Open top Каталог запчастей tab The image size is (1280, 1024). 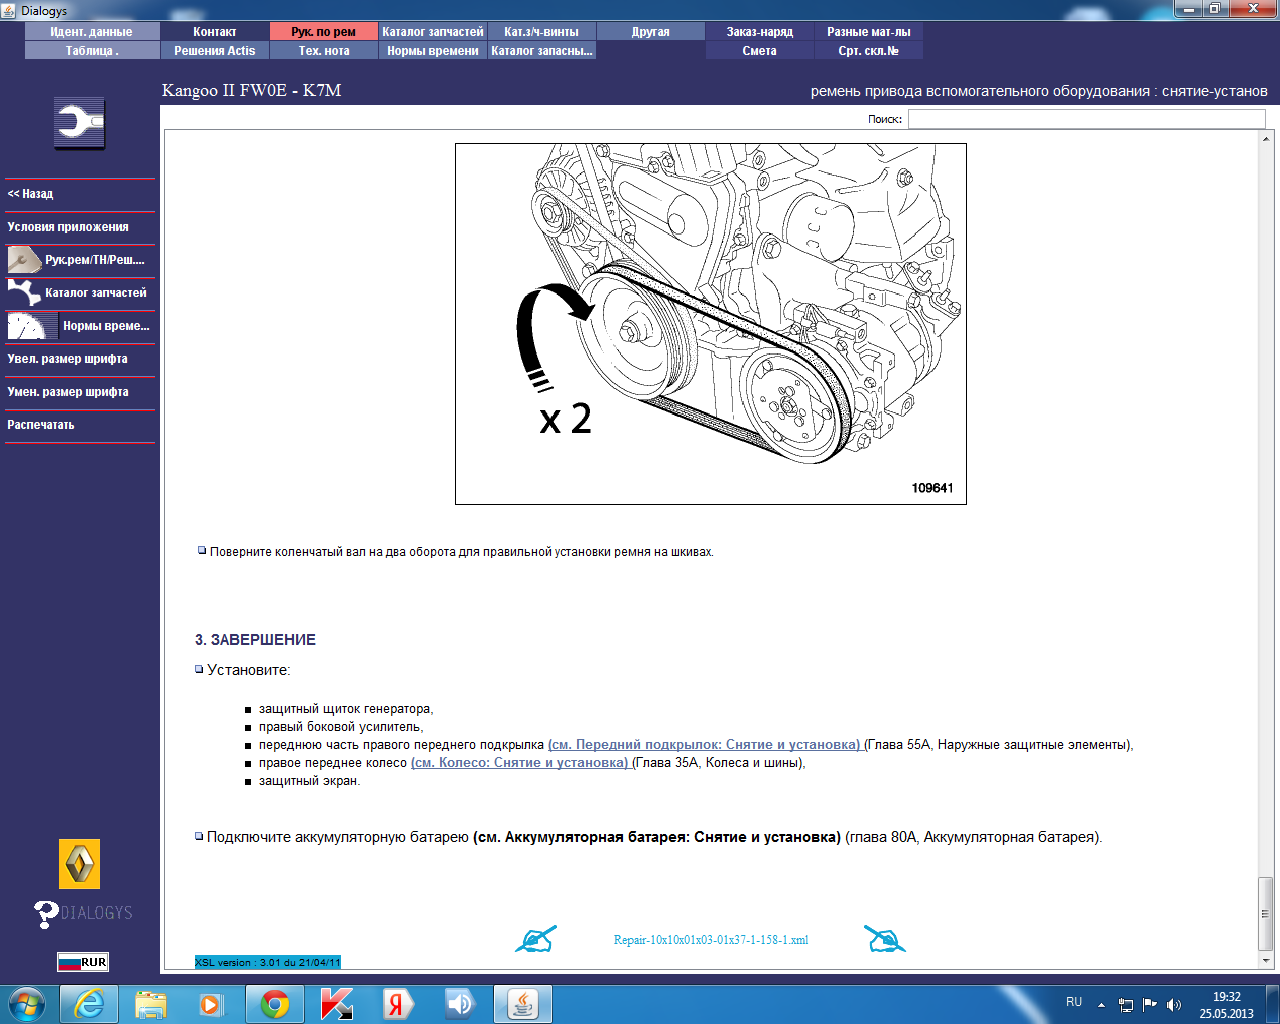(x=433, y=32)
